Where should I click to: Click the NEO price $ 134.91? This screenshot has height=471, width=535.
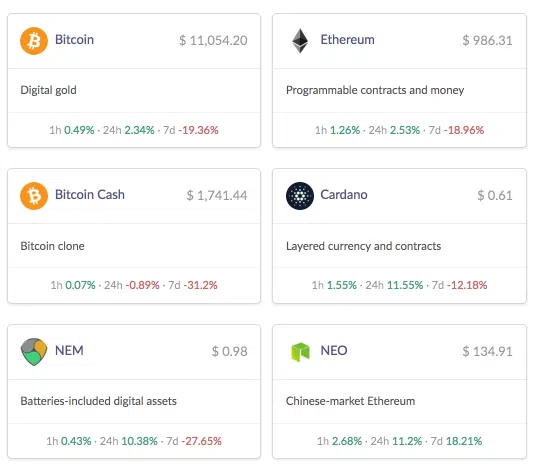coord(487,352)
